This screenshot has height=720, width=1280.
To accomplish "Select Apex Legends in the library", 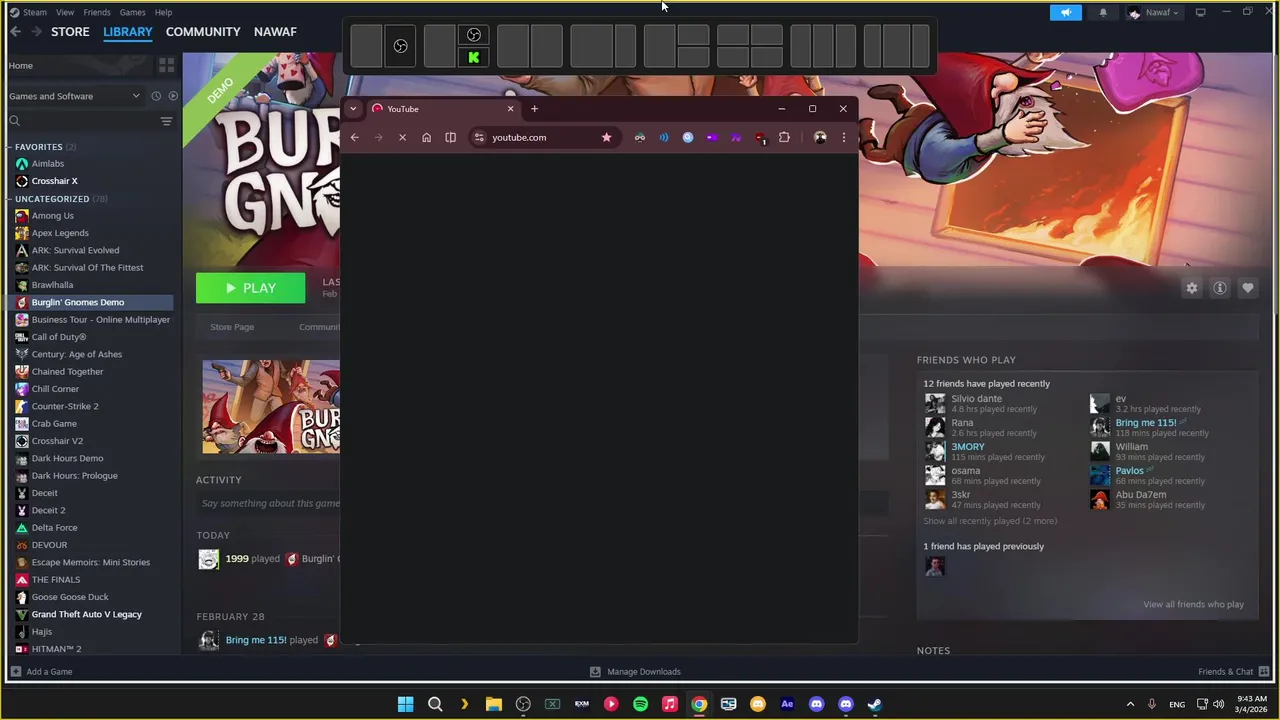I will coord(60,233).
